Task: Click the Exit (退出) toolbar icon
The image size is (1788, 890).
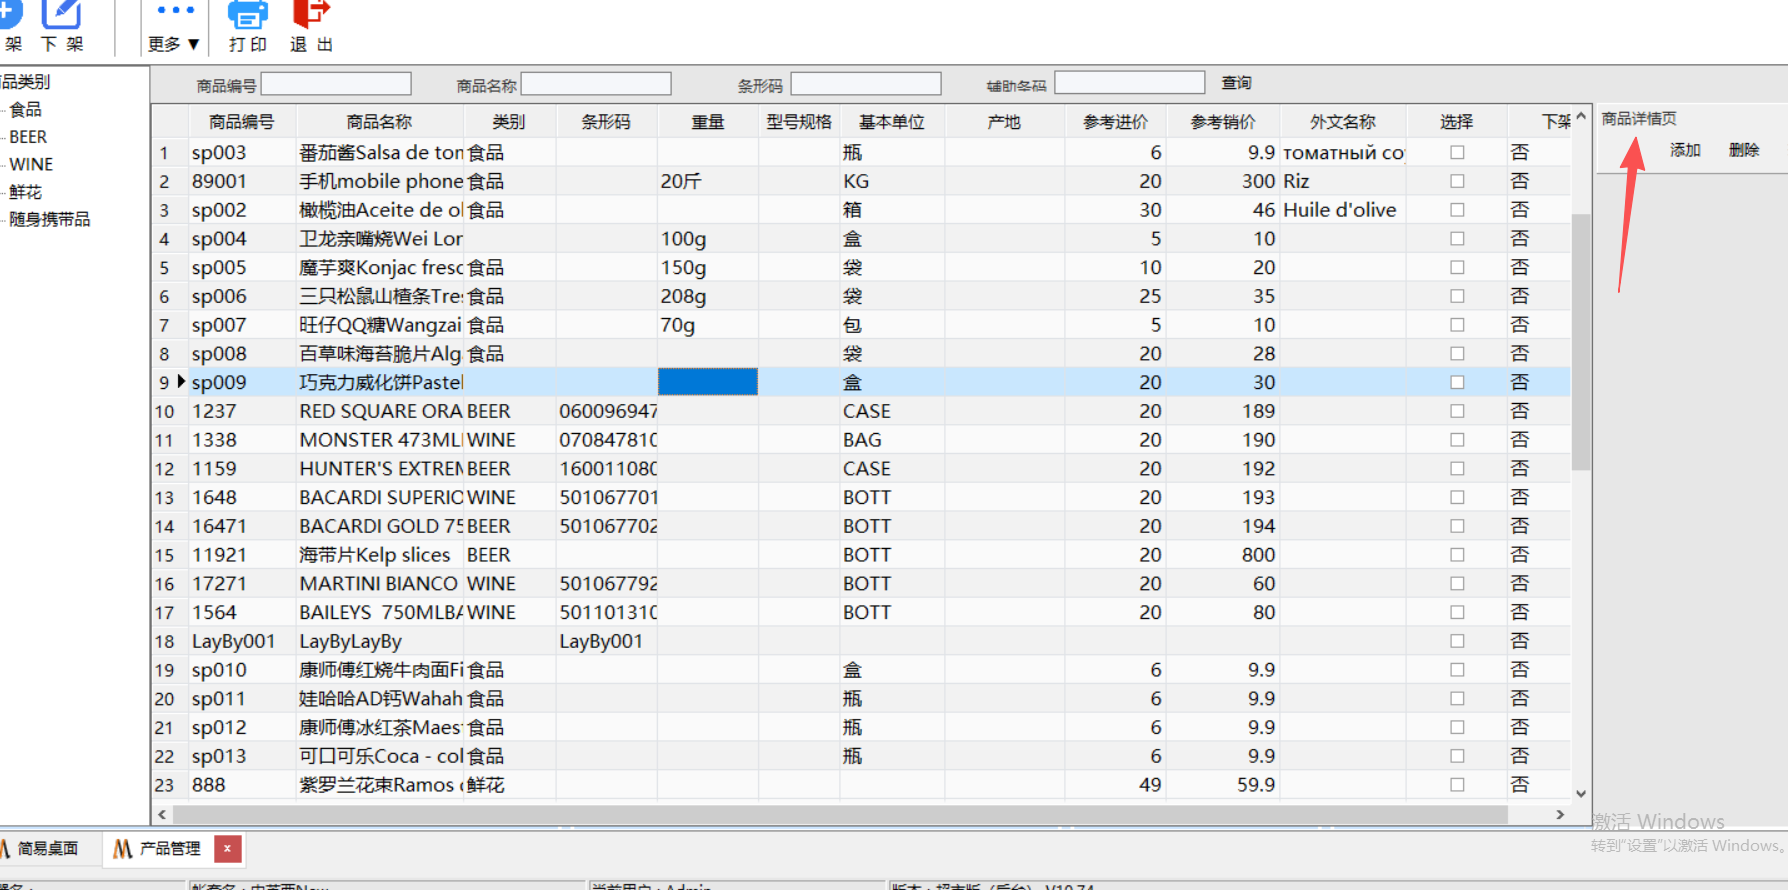Action: [310, 16]
